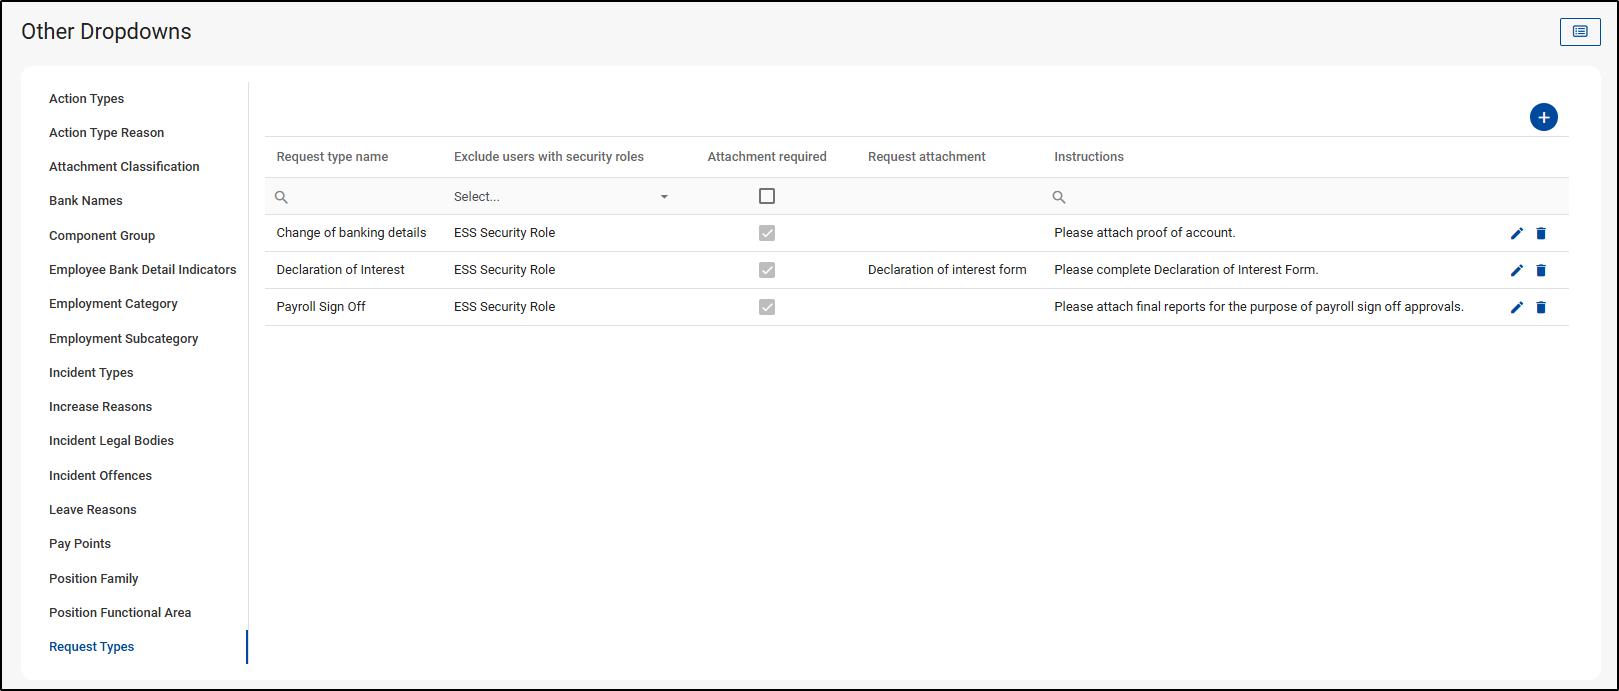1619x691 pixels.
Task: Toggle the Attachment required filter checkbox
Action: pyautogui.click(x=767, y=196)
